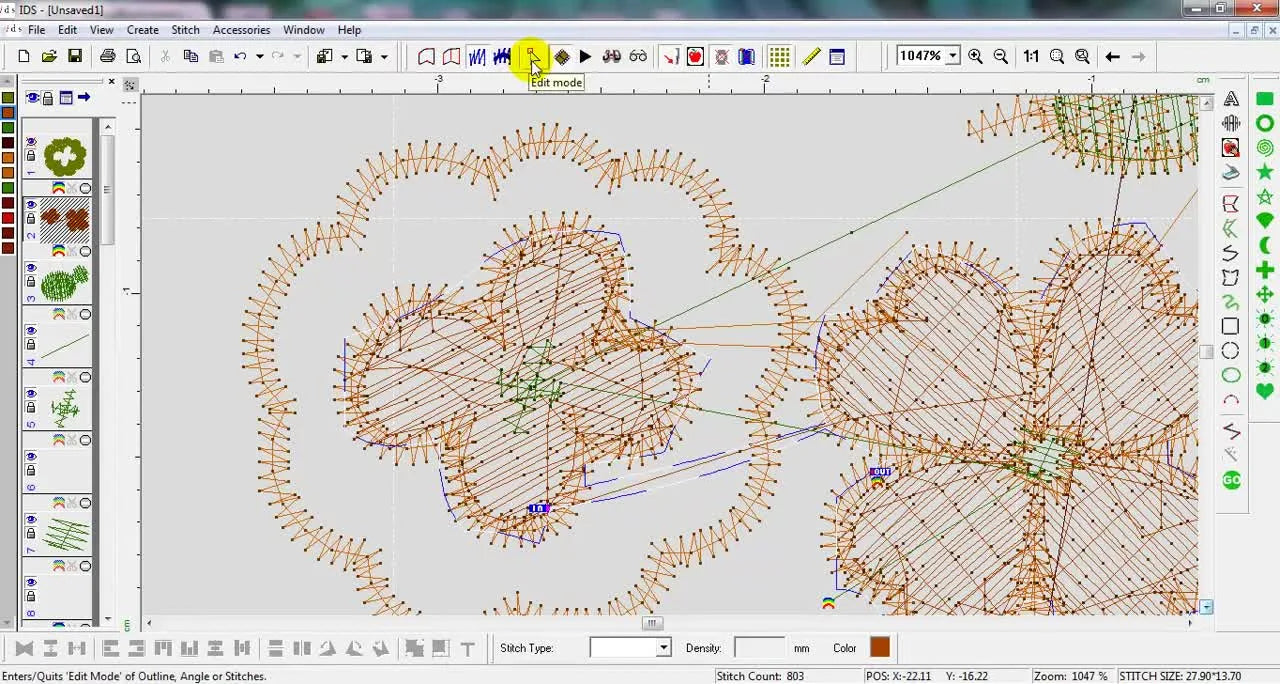Image resolution: width=1280 pixels, height=684 pixels.
Task: Start the black play arrow stitch playback
Action: [x=585, y=57]
